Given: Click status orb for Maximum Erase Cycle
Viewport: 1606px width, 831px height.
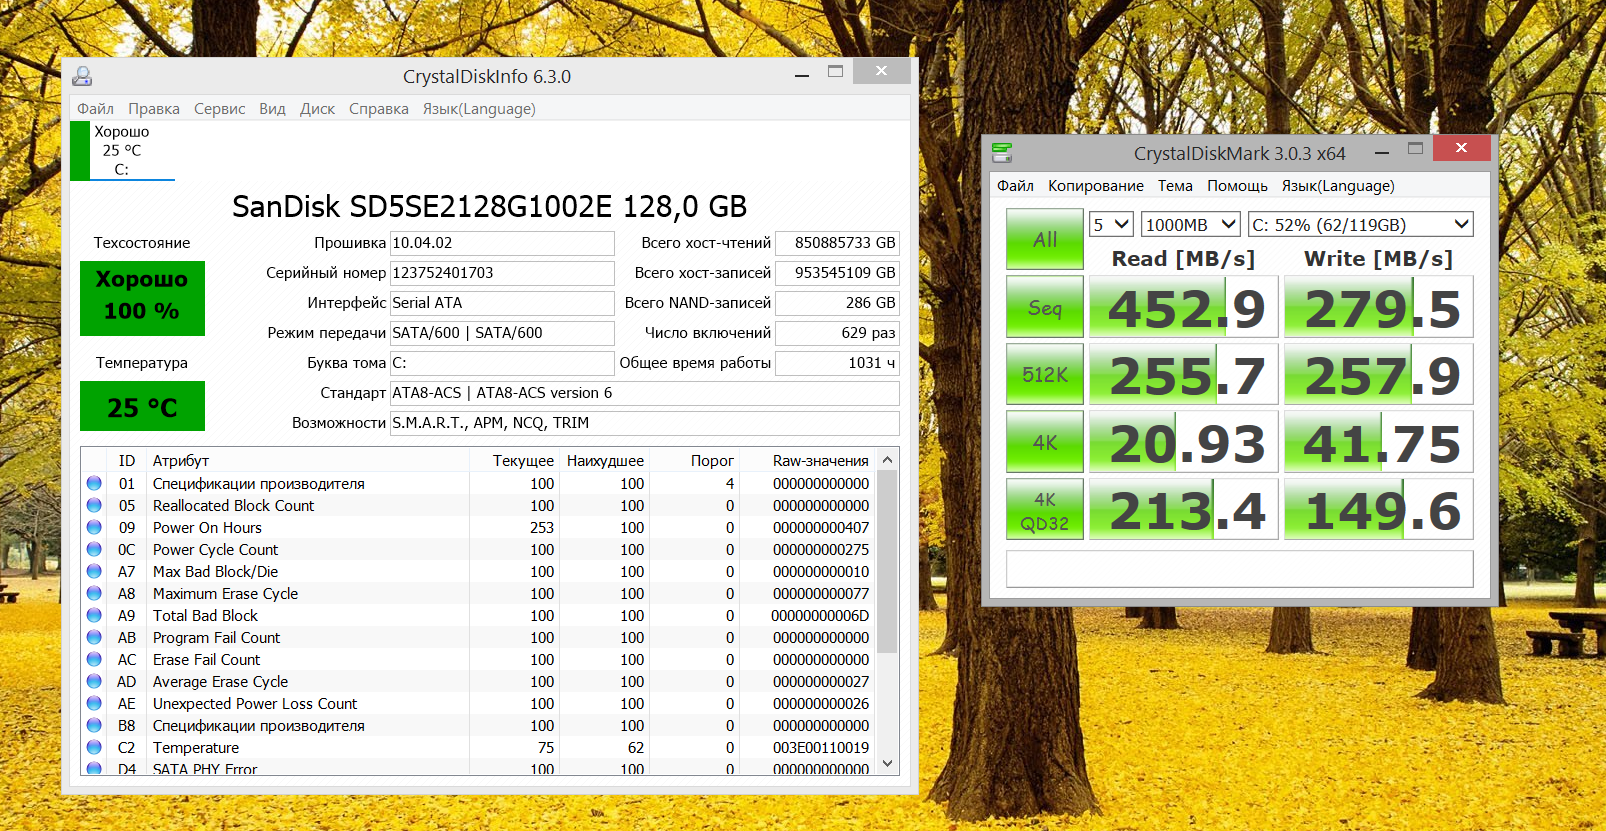Looking at the screenshot, I should (x=94, y=593).
